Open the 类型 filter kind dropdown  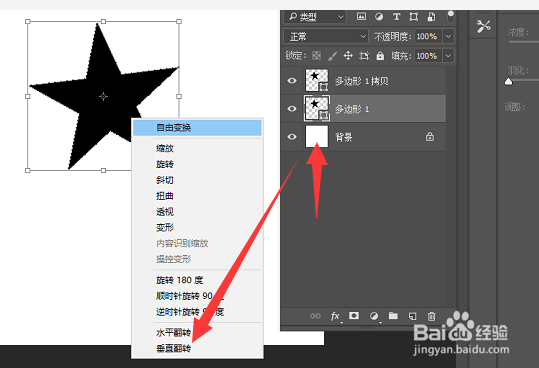(315, 16)
